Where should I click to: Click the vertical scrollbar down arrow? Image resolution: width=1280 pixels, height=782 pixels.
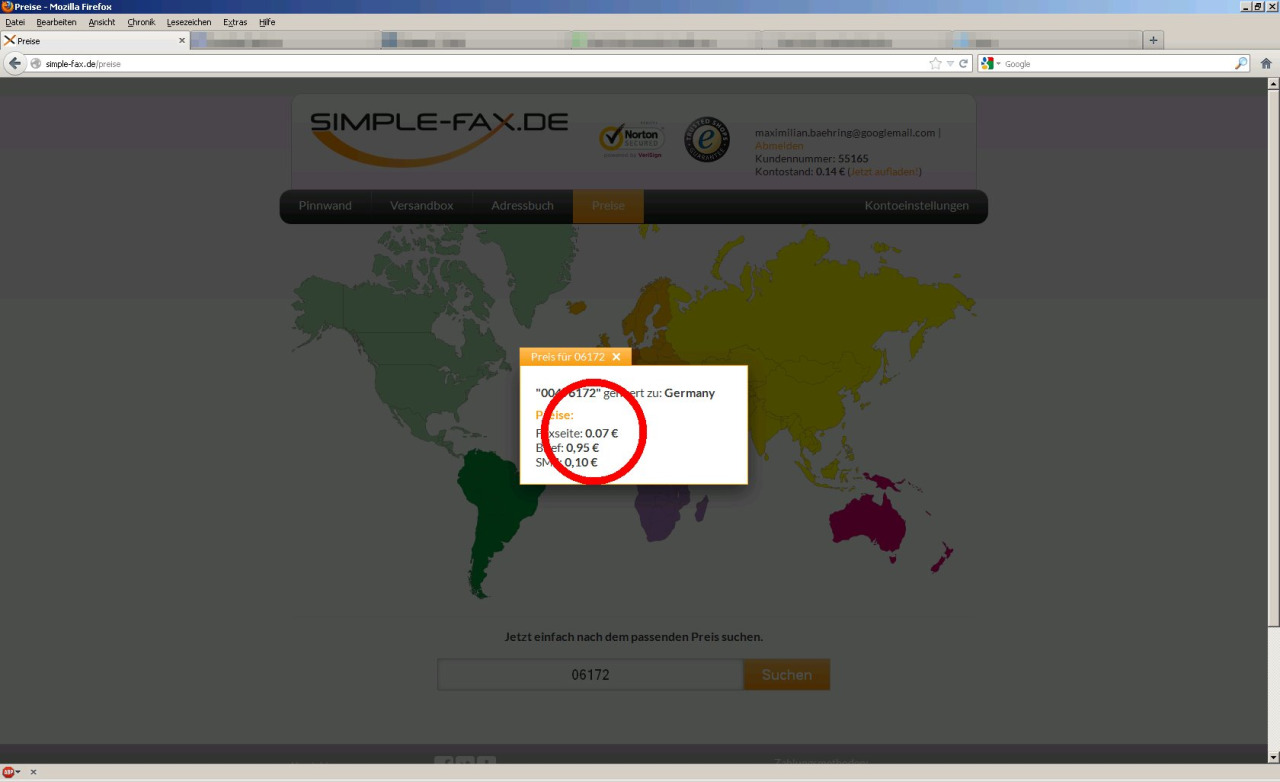(x=1273, y=757)
